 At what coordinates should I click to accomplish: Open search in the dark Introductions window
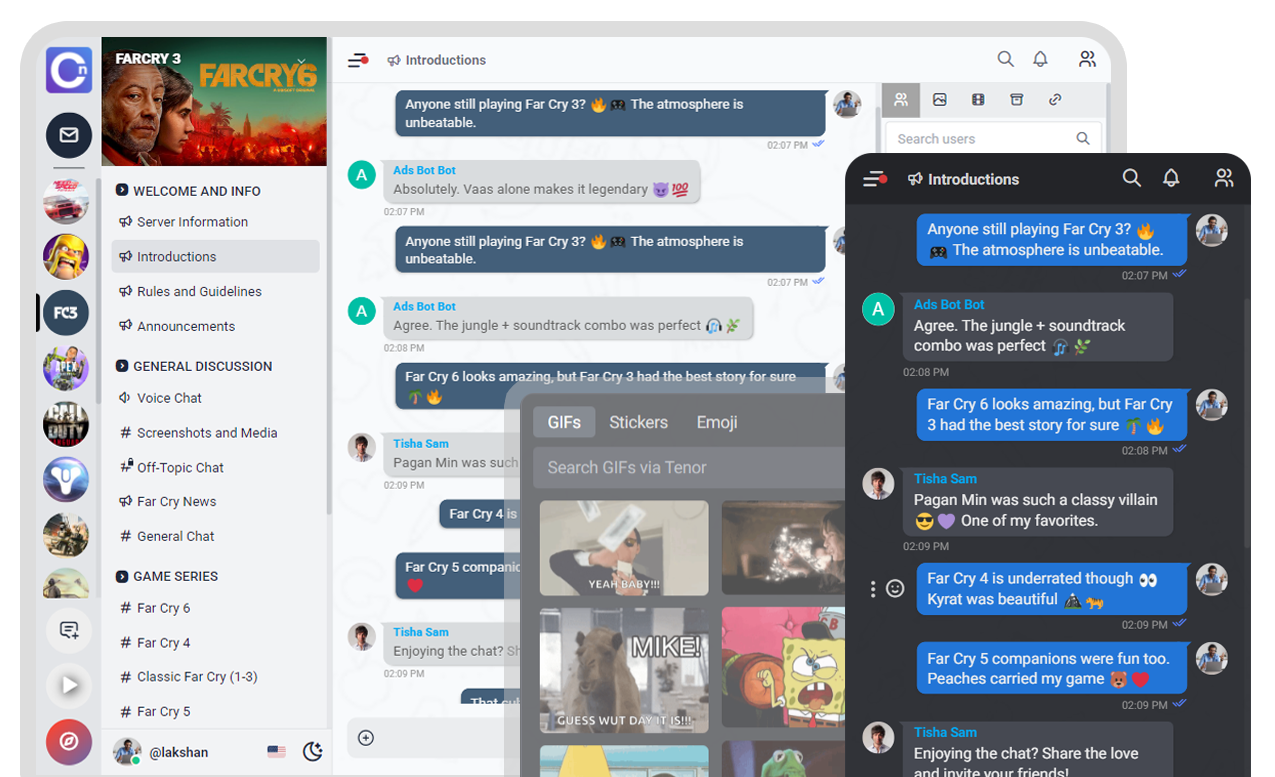point(1131,178)
